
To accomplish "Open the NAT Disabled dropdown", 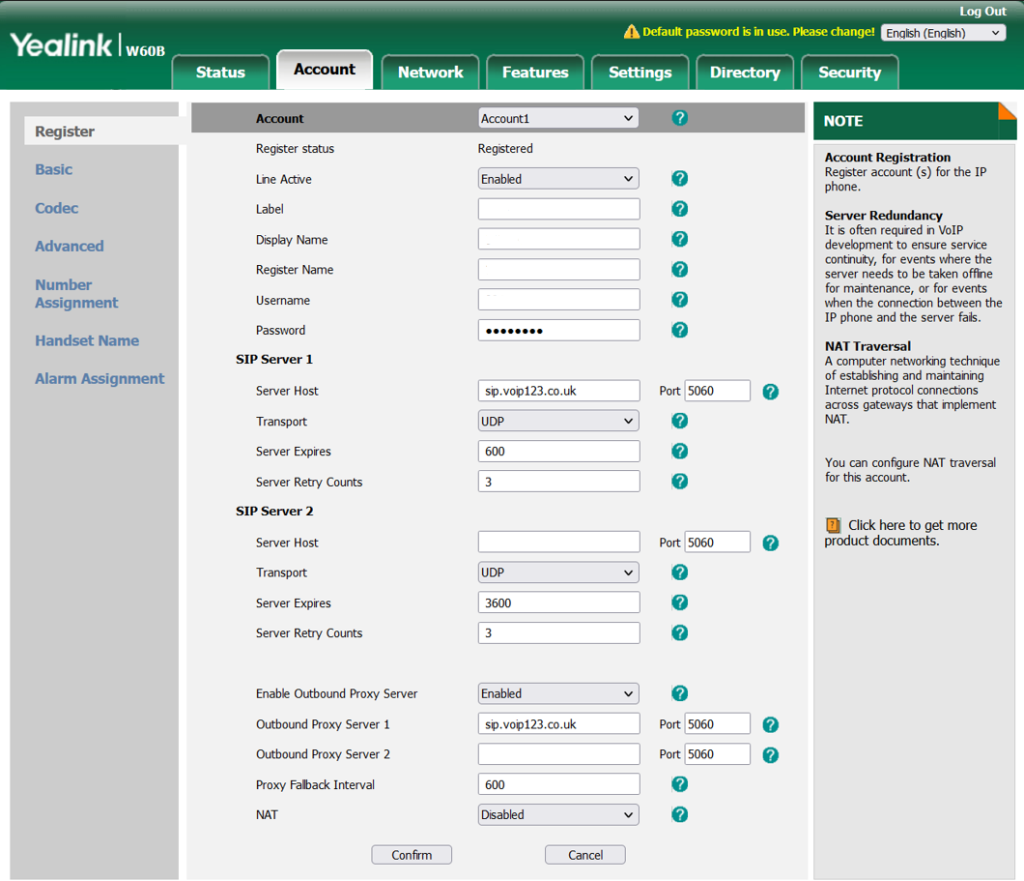I will 558,815.
